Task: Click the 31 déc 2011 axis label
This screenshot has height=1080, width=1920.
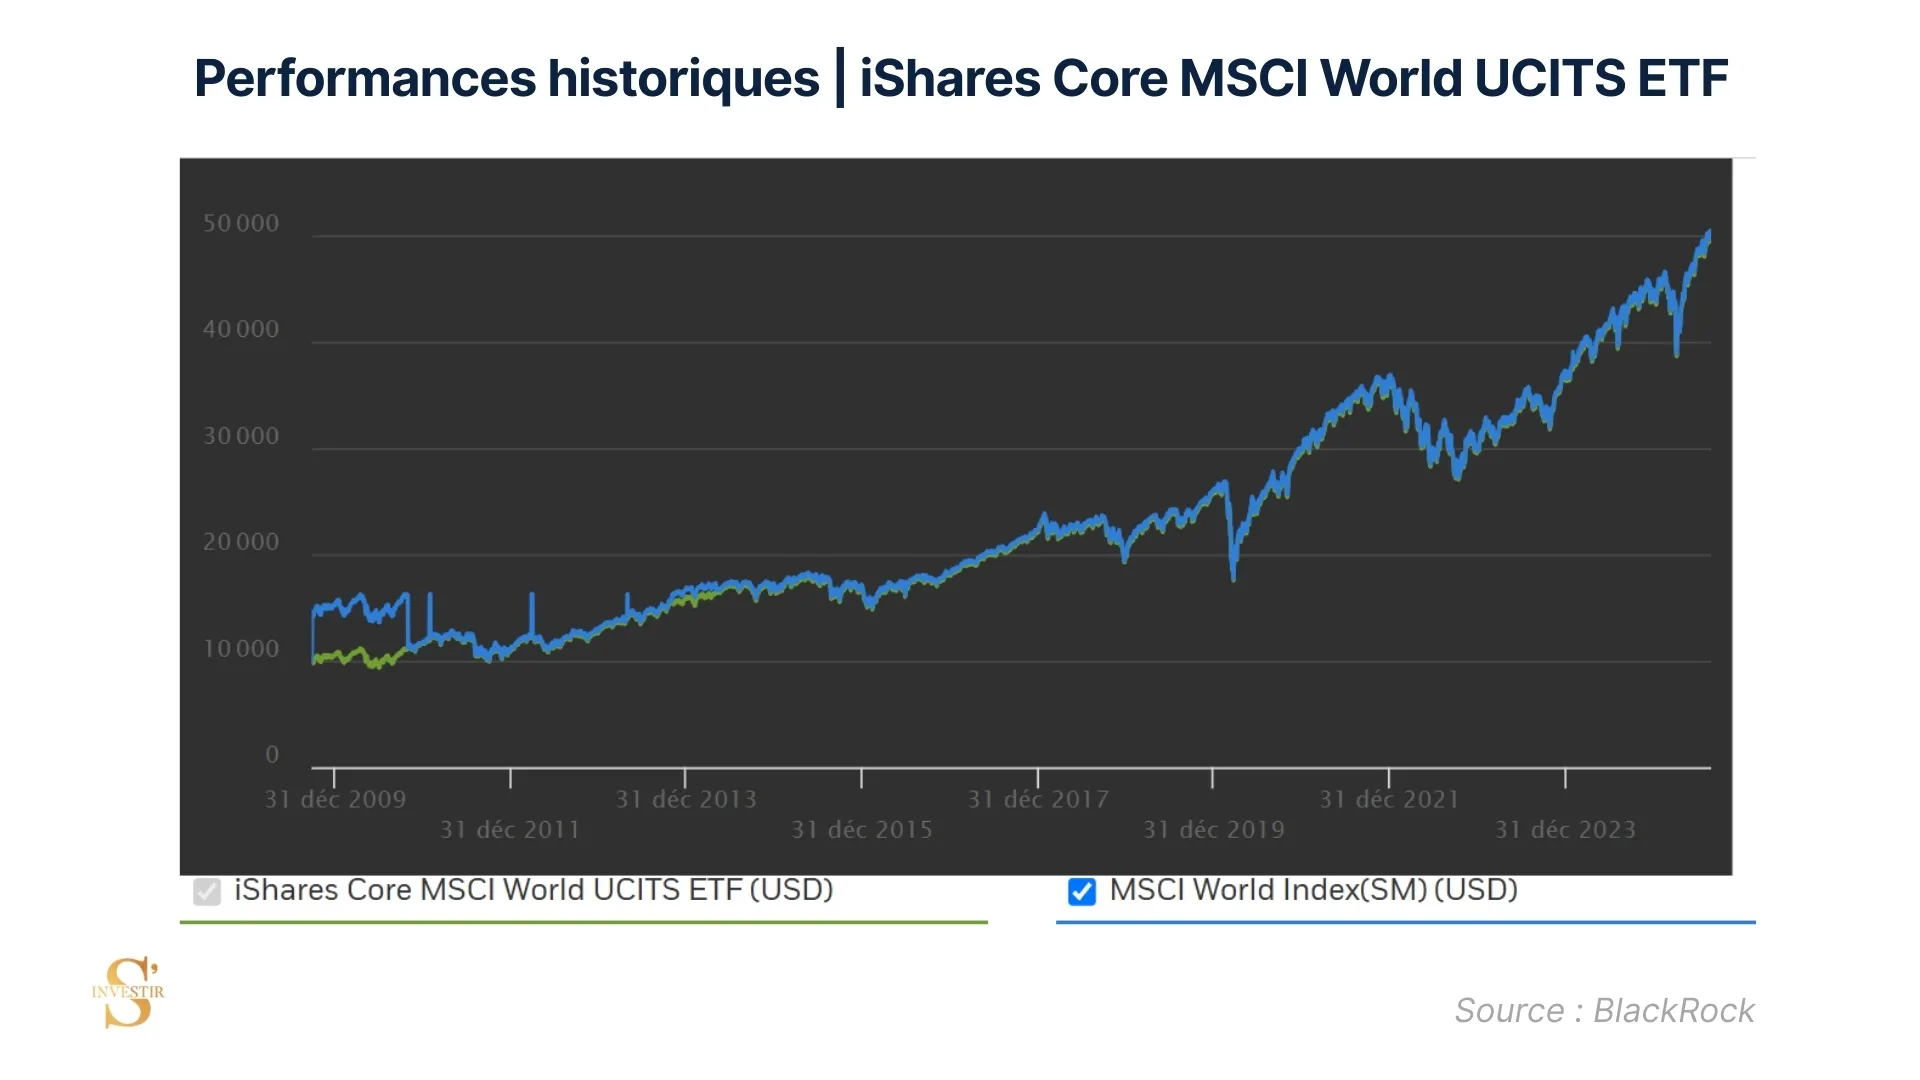Action: pos(510,830)
